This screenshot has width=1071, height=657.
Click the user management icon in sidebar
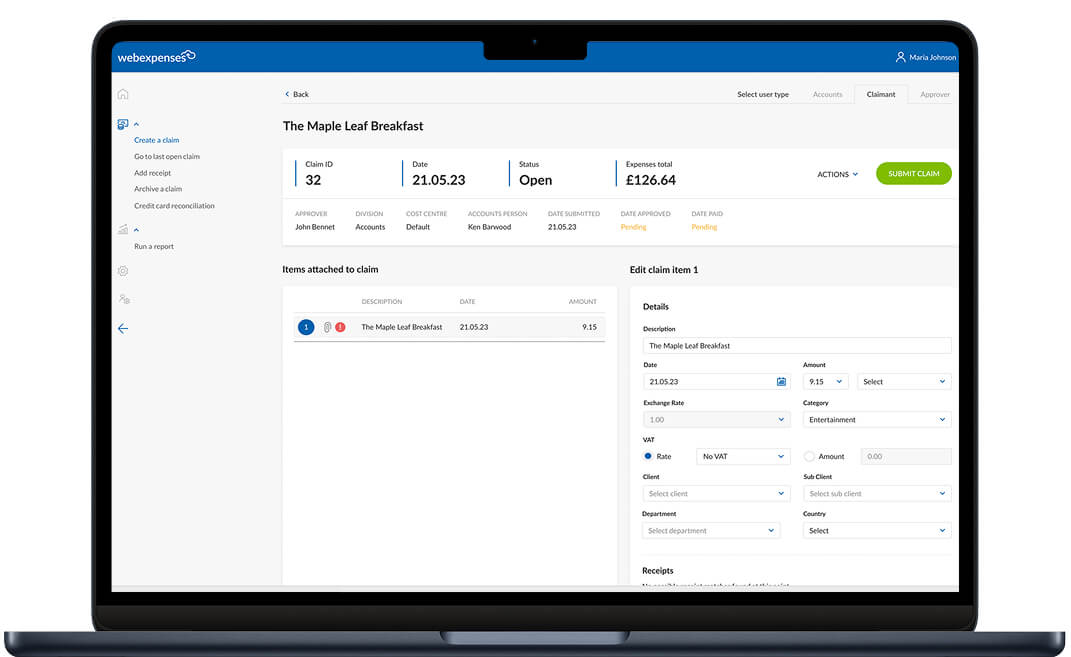tap(123, 299)
